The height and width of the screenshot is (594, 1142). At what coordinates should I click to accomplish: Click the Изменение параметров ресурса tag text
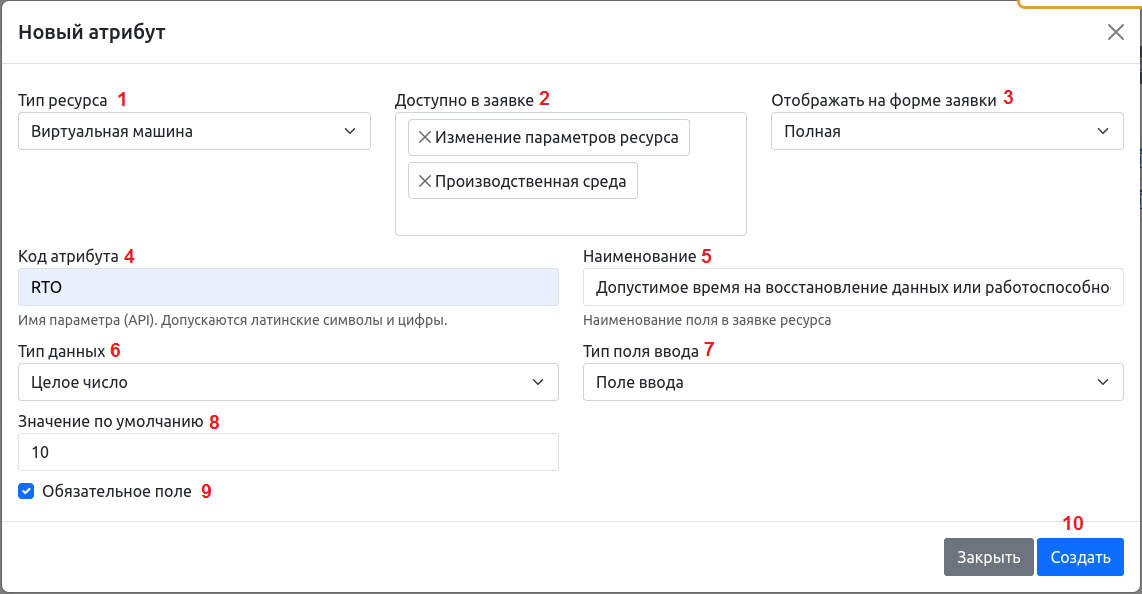(557, 138)
